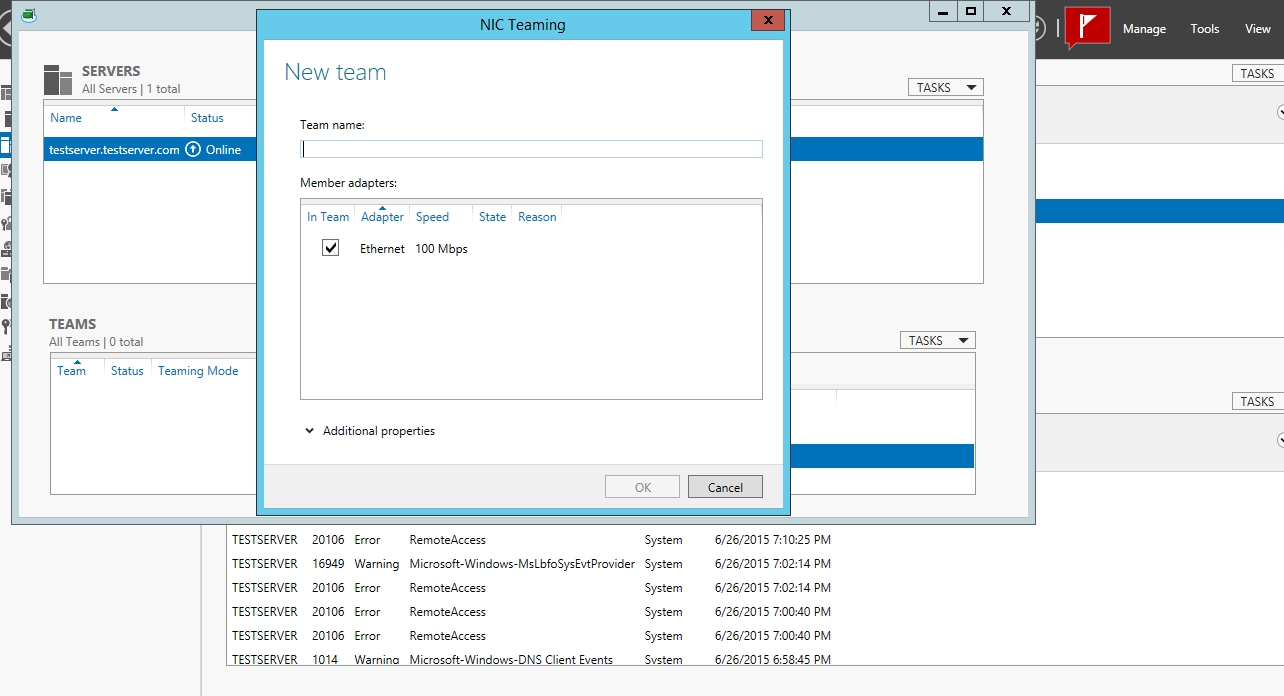Close the New team dialog
This screenshot has height=696, width=1284.
[x=767, y=21]
